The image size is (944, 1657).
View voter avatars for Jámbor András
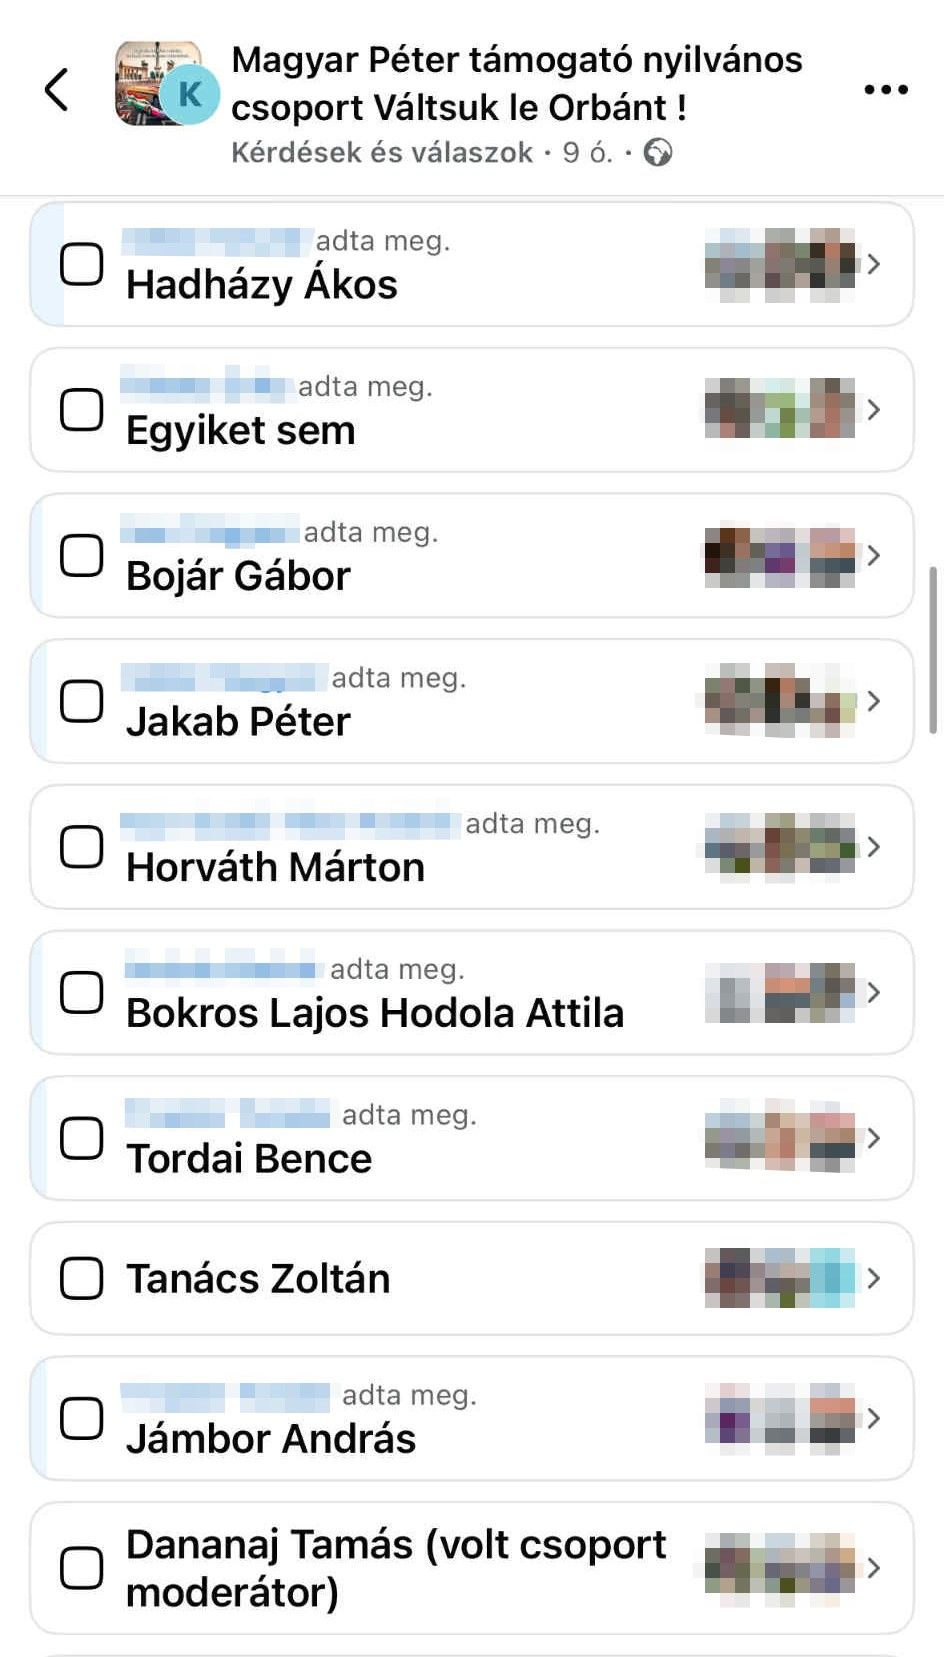780,1418
